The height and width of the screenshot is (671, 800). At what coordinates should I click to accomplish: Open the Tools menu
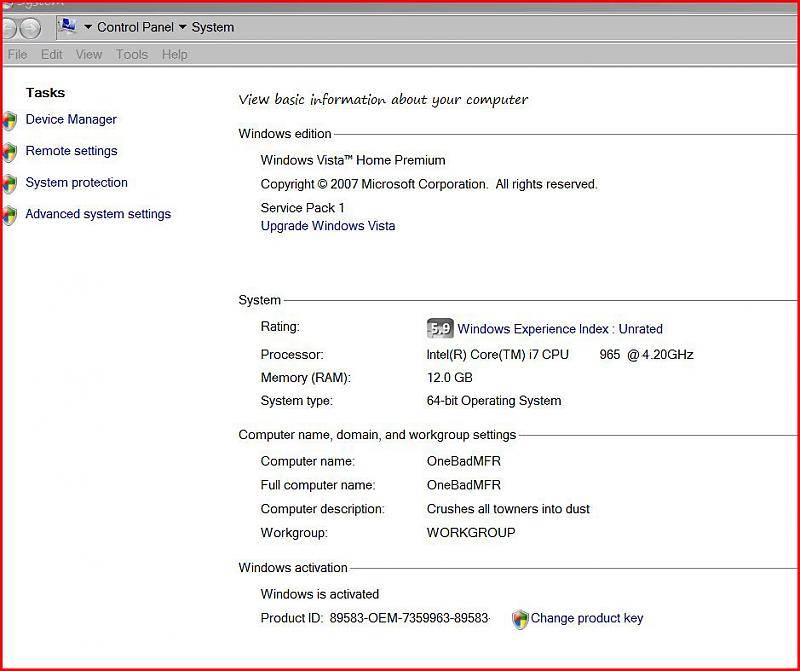(132, 54)
